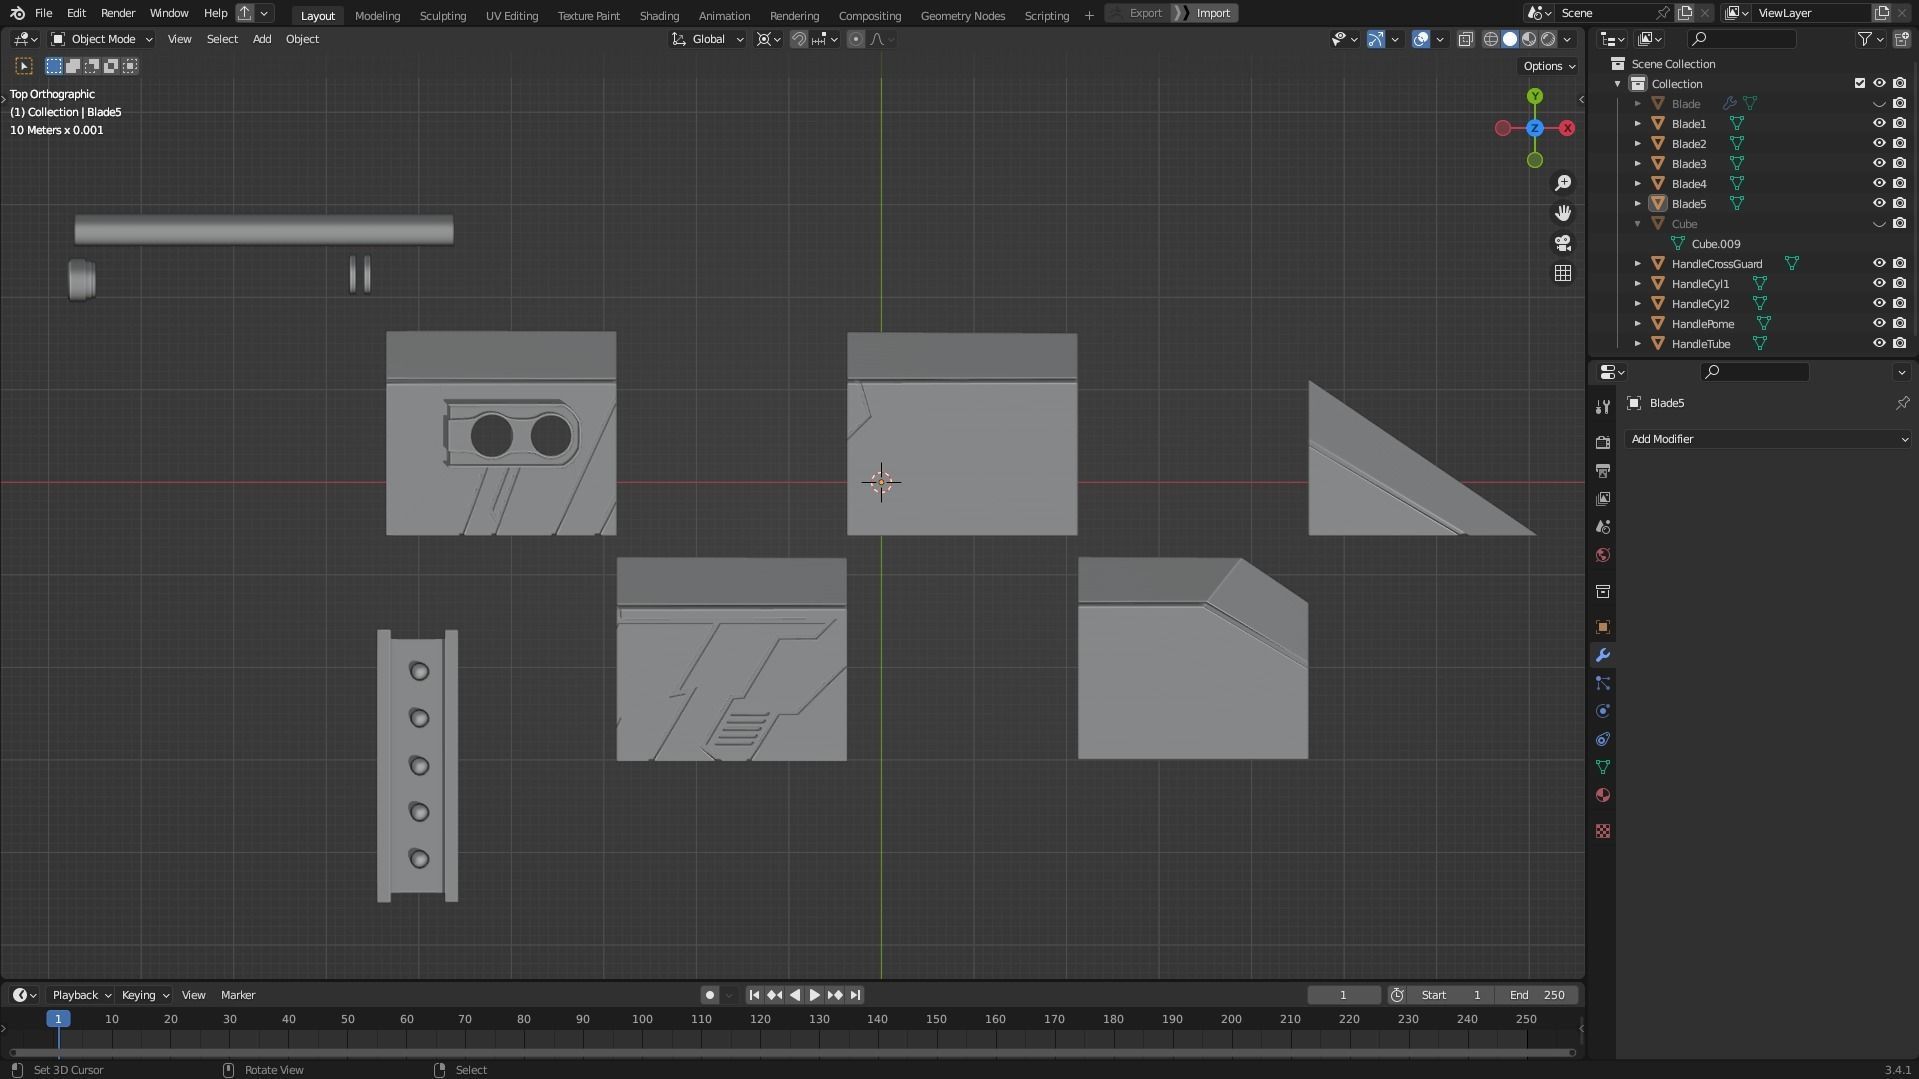Open the Object Mode dropdown
Screen dimensions: 1919x1079
tap(102, 39)
